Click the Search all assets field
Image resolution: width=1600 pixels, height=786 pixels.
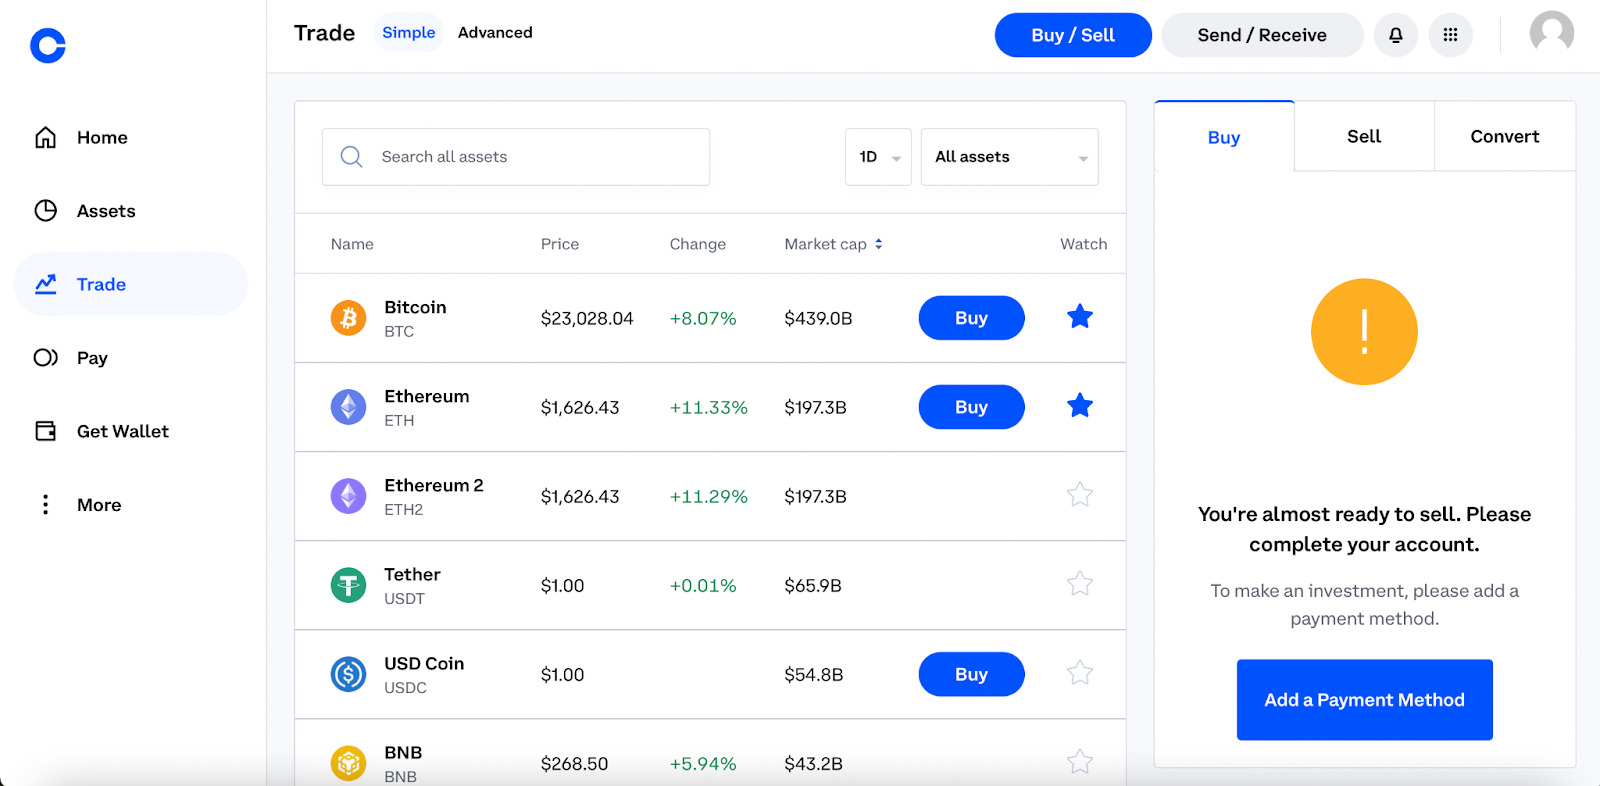516,157
